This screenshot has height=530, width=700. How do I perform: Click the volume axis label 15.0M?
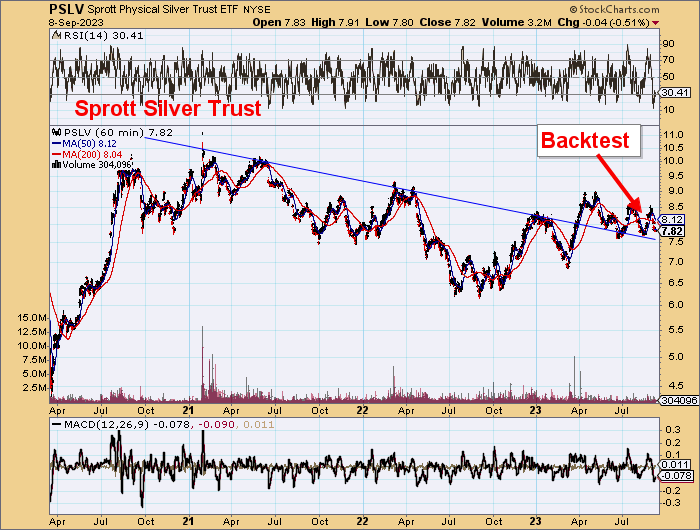pyautogui.click(x=32, y=318)
